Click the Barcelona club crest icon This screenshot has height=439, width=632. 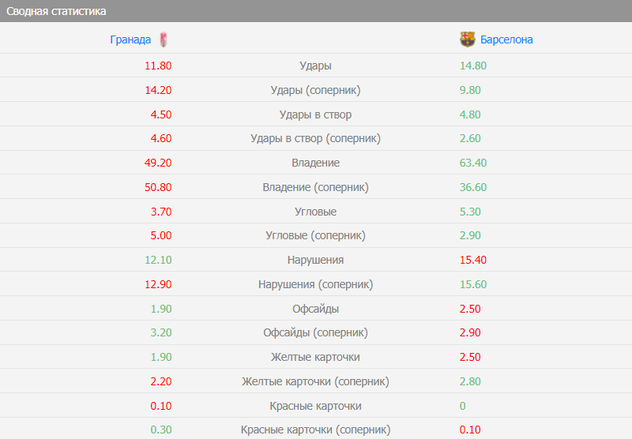click(467, 40)
